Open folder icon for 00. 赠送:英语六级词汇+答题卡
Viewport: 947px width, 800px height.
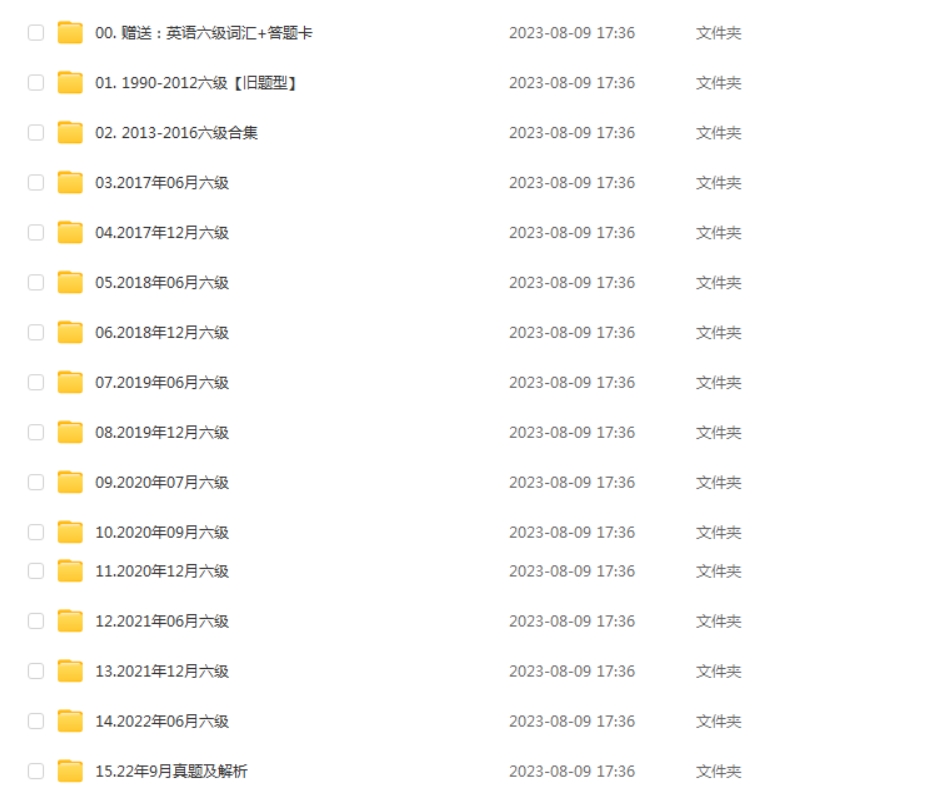tap(70, 33)
